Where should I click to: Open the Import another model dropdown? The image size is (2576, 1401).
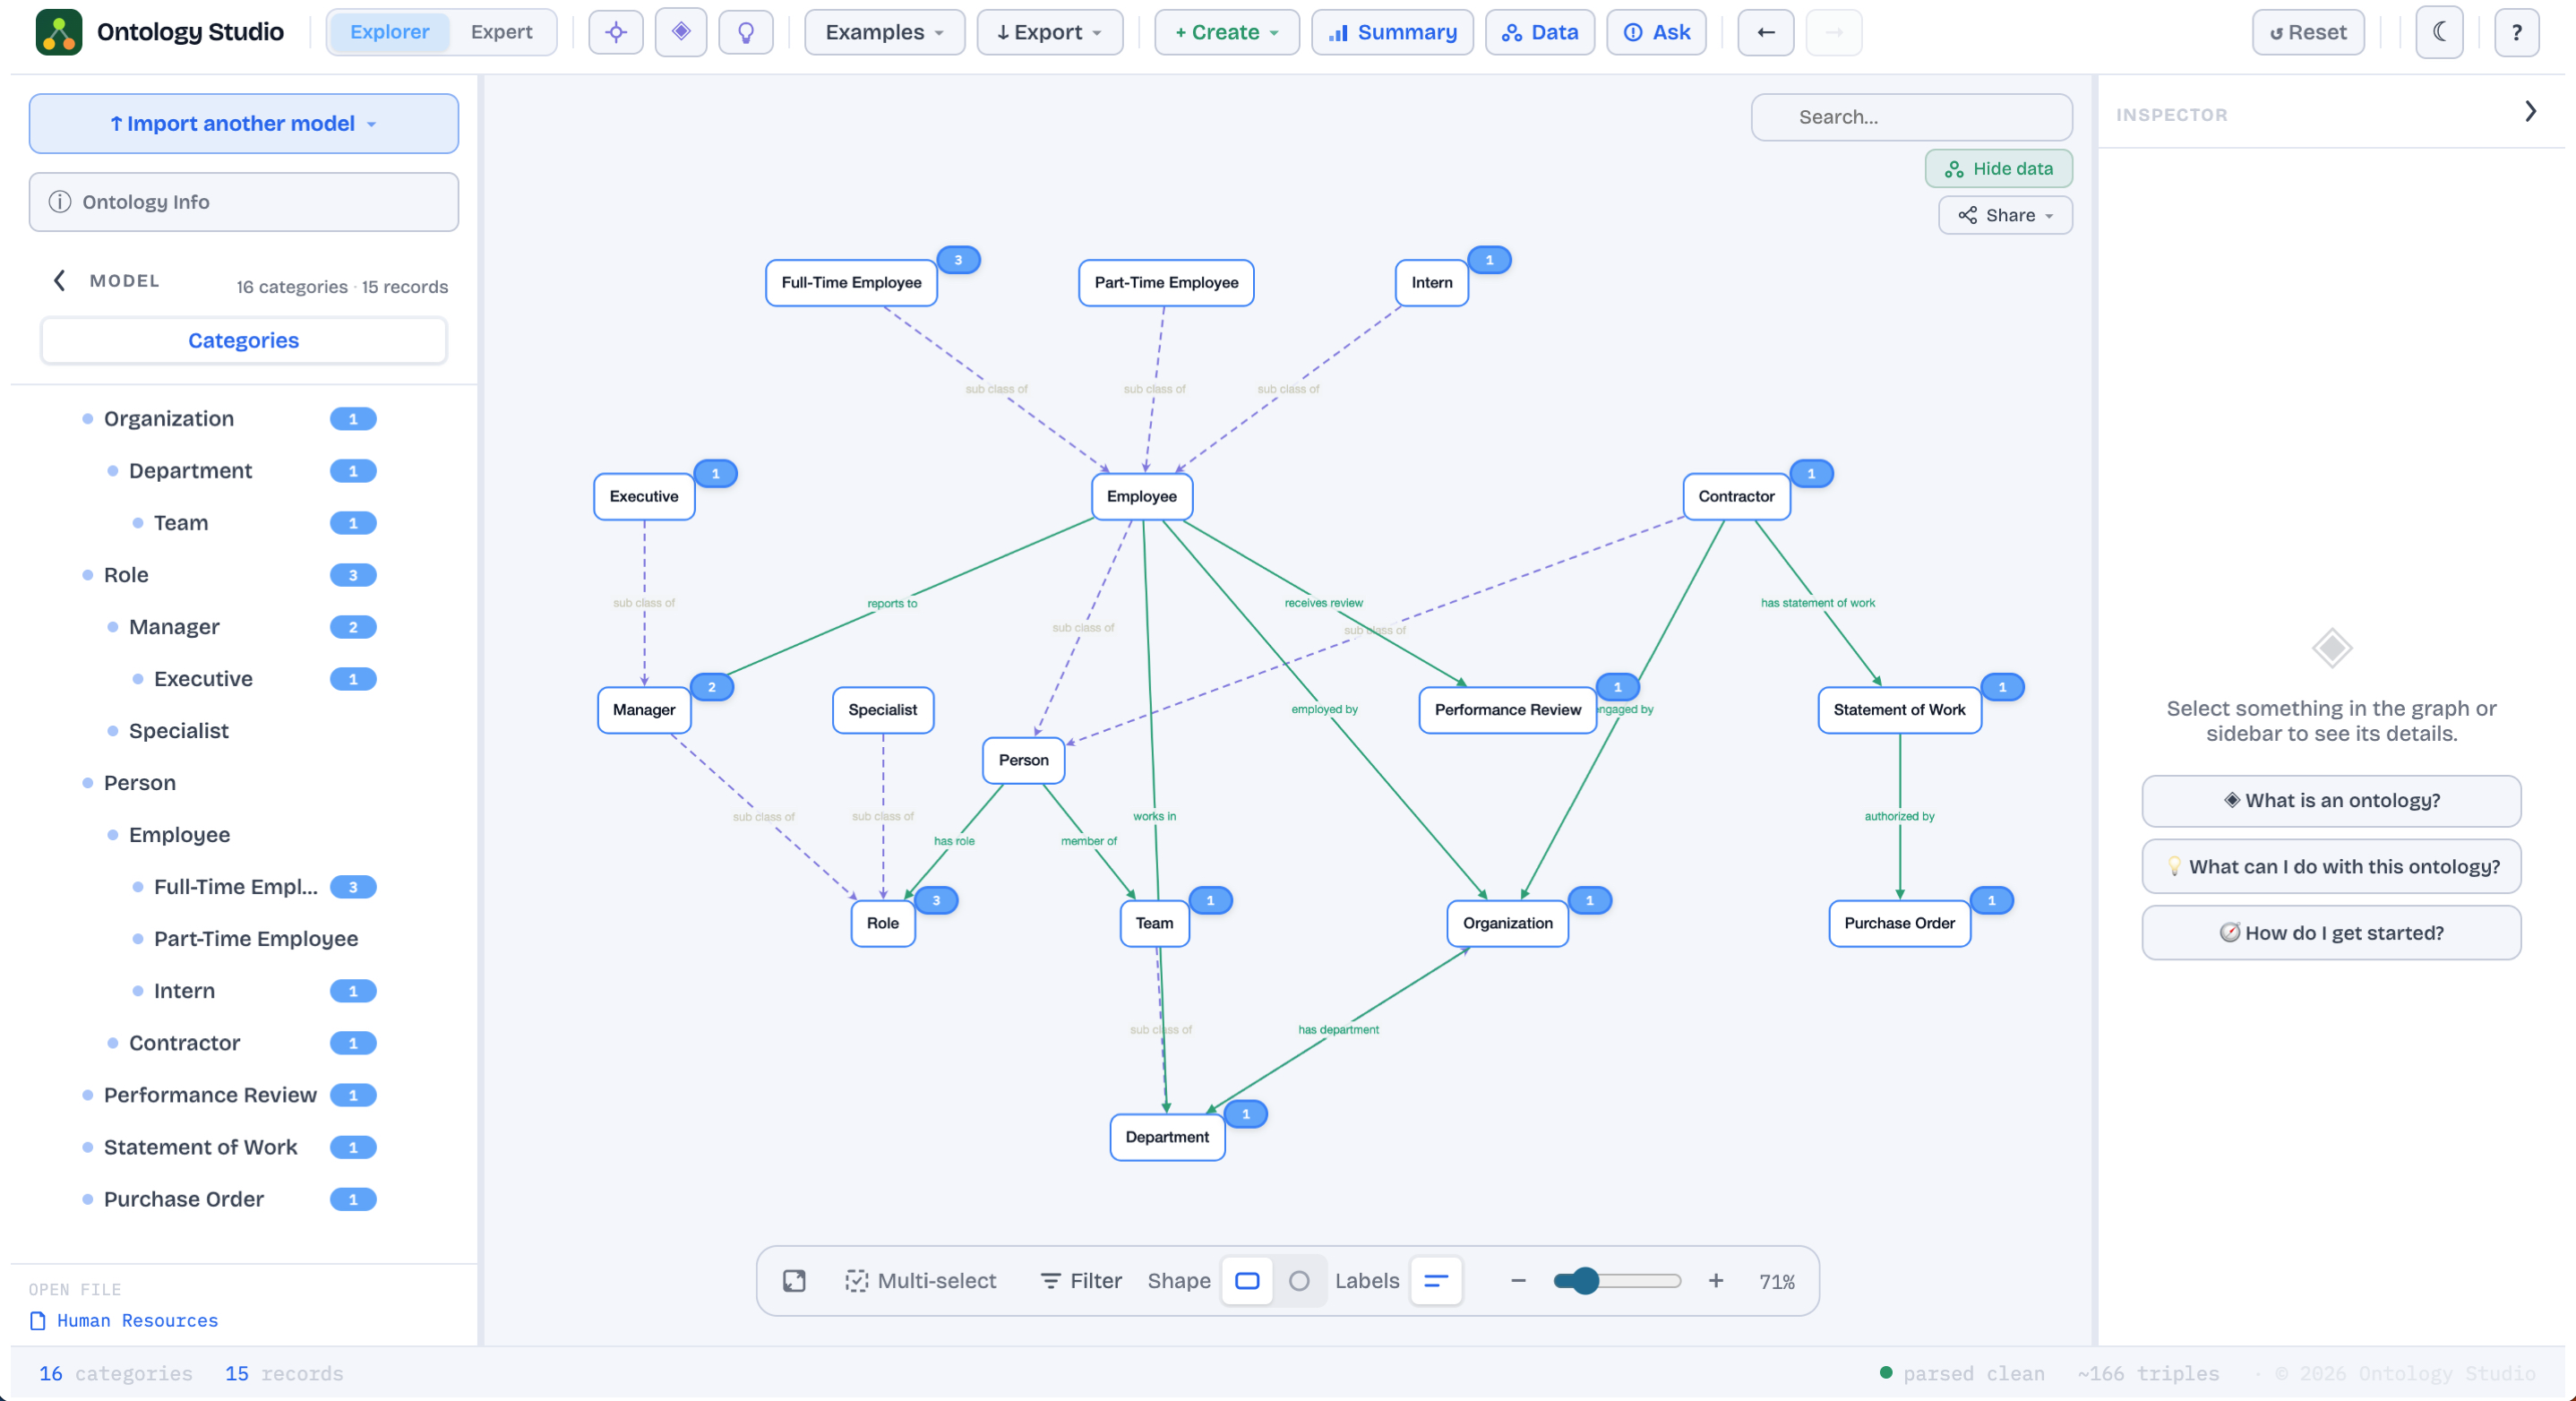pos(243,124)
